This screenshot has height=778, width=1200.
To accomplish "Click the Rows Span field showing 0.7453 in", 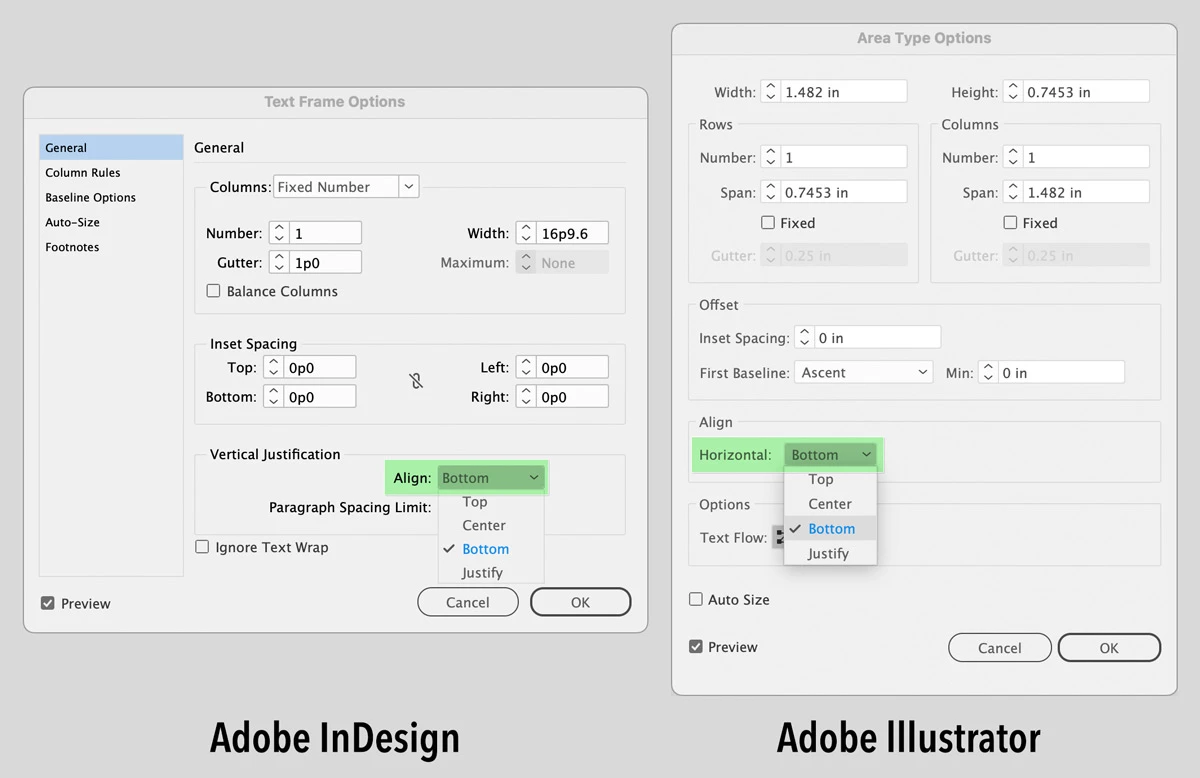I will click(843, 192).
